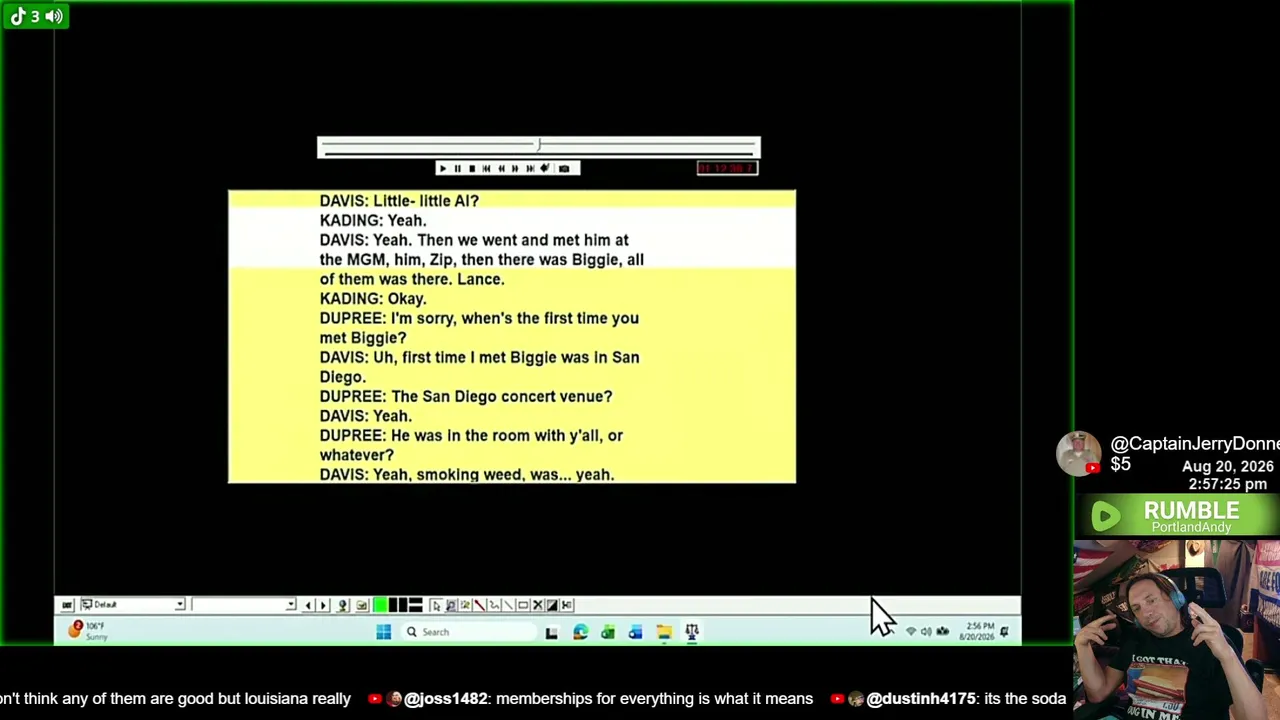Select the side-by-side split layout icon
1280x720 pixels.
(x=398, y=604)
